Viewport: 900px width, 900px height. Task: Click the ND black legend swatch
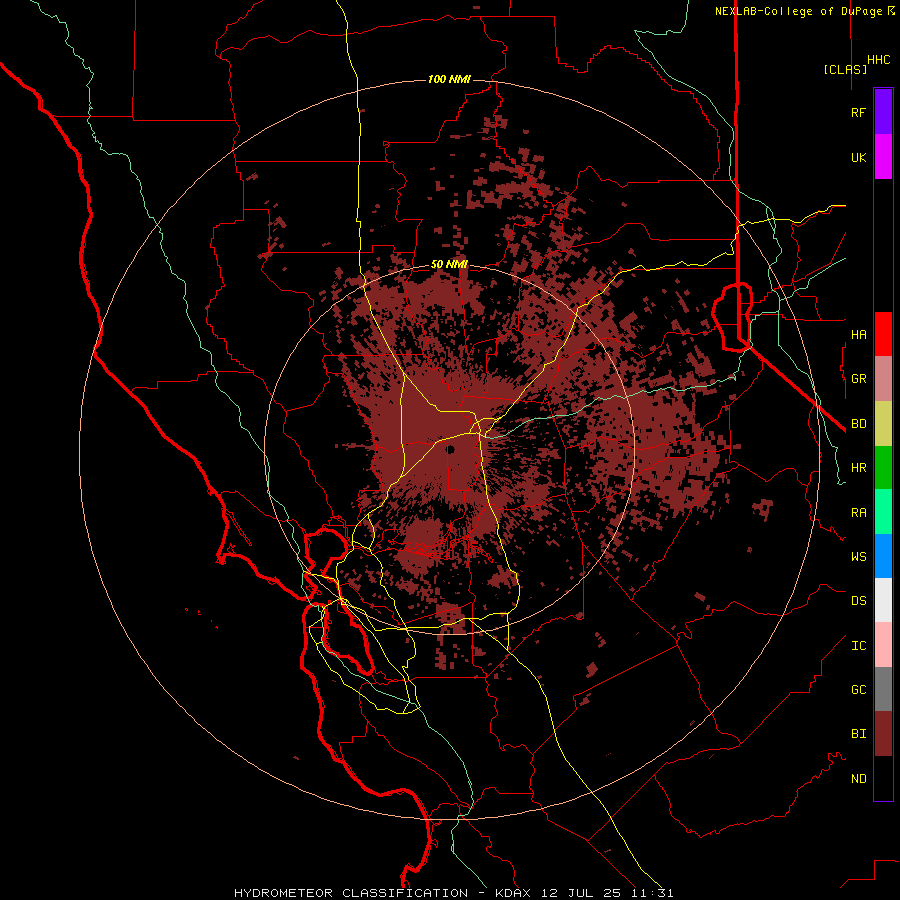883,778
